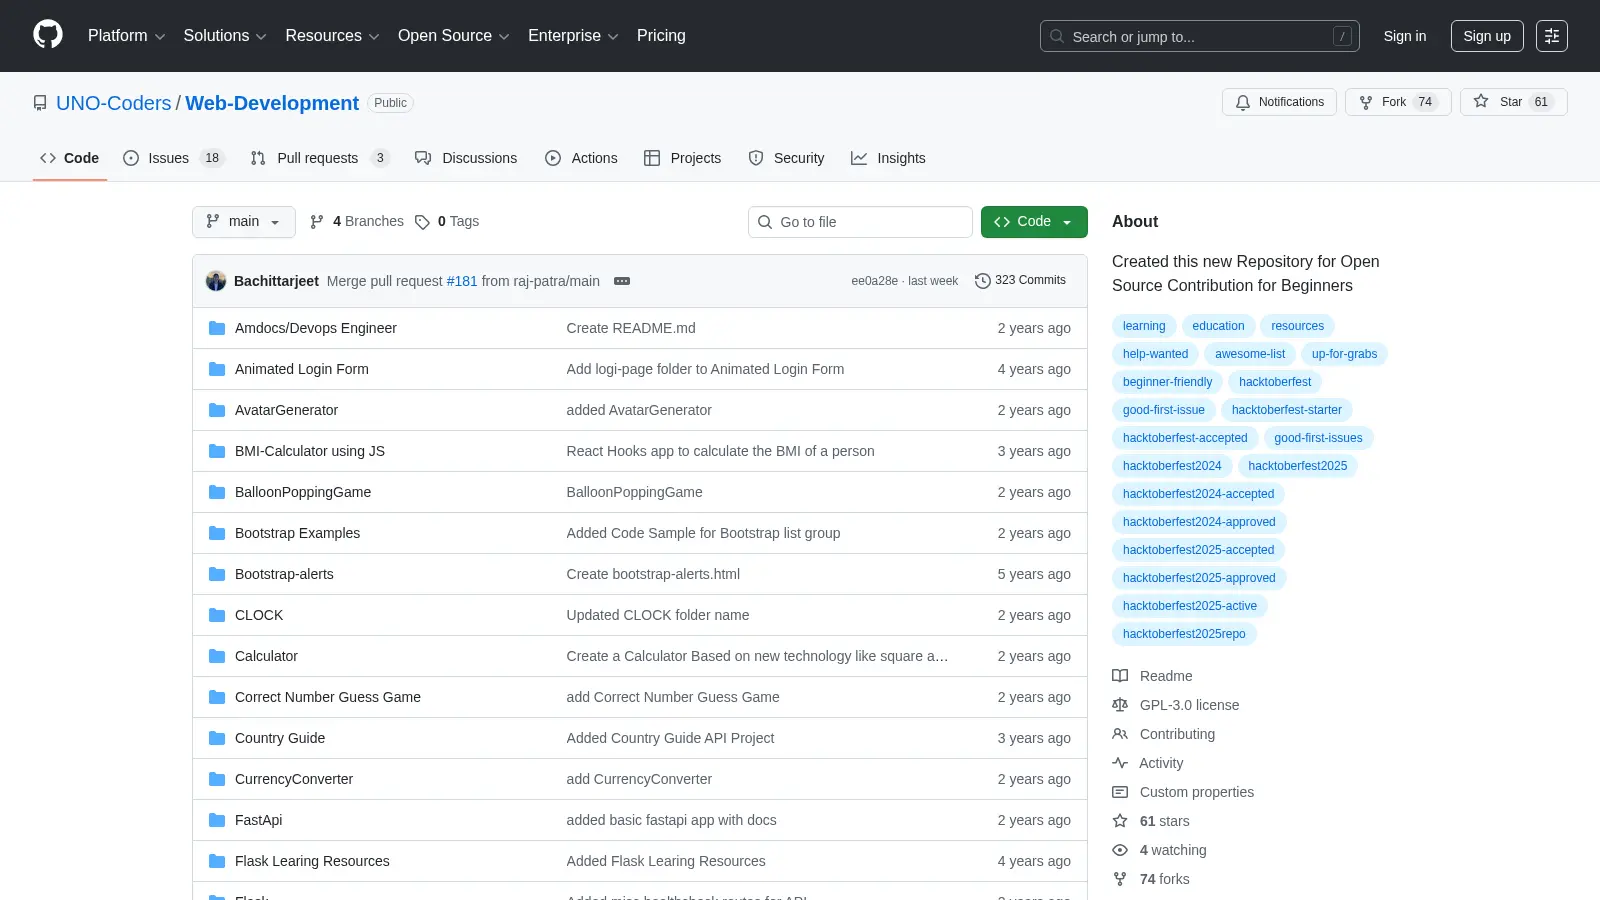This screenshot has height=900, width=1600.
Task: Click the Go to file input
Action: pyautogui.click(x=860, y=222)
